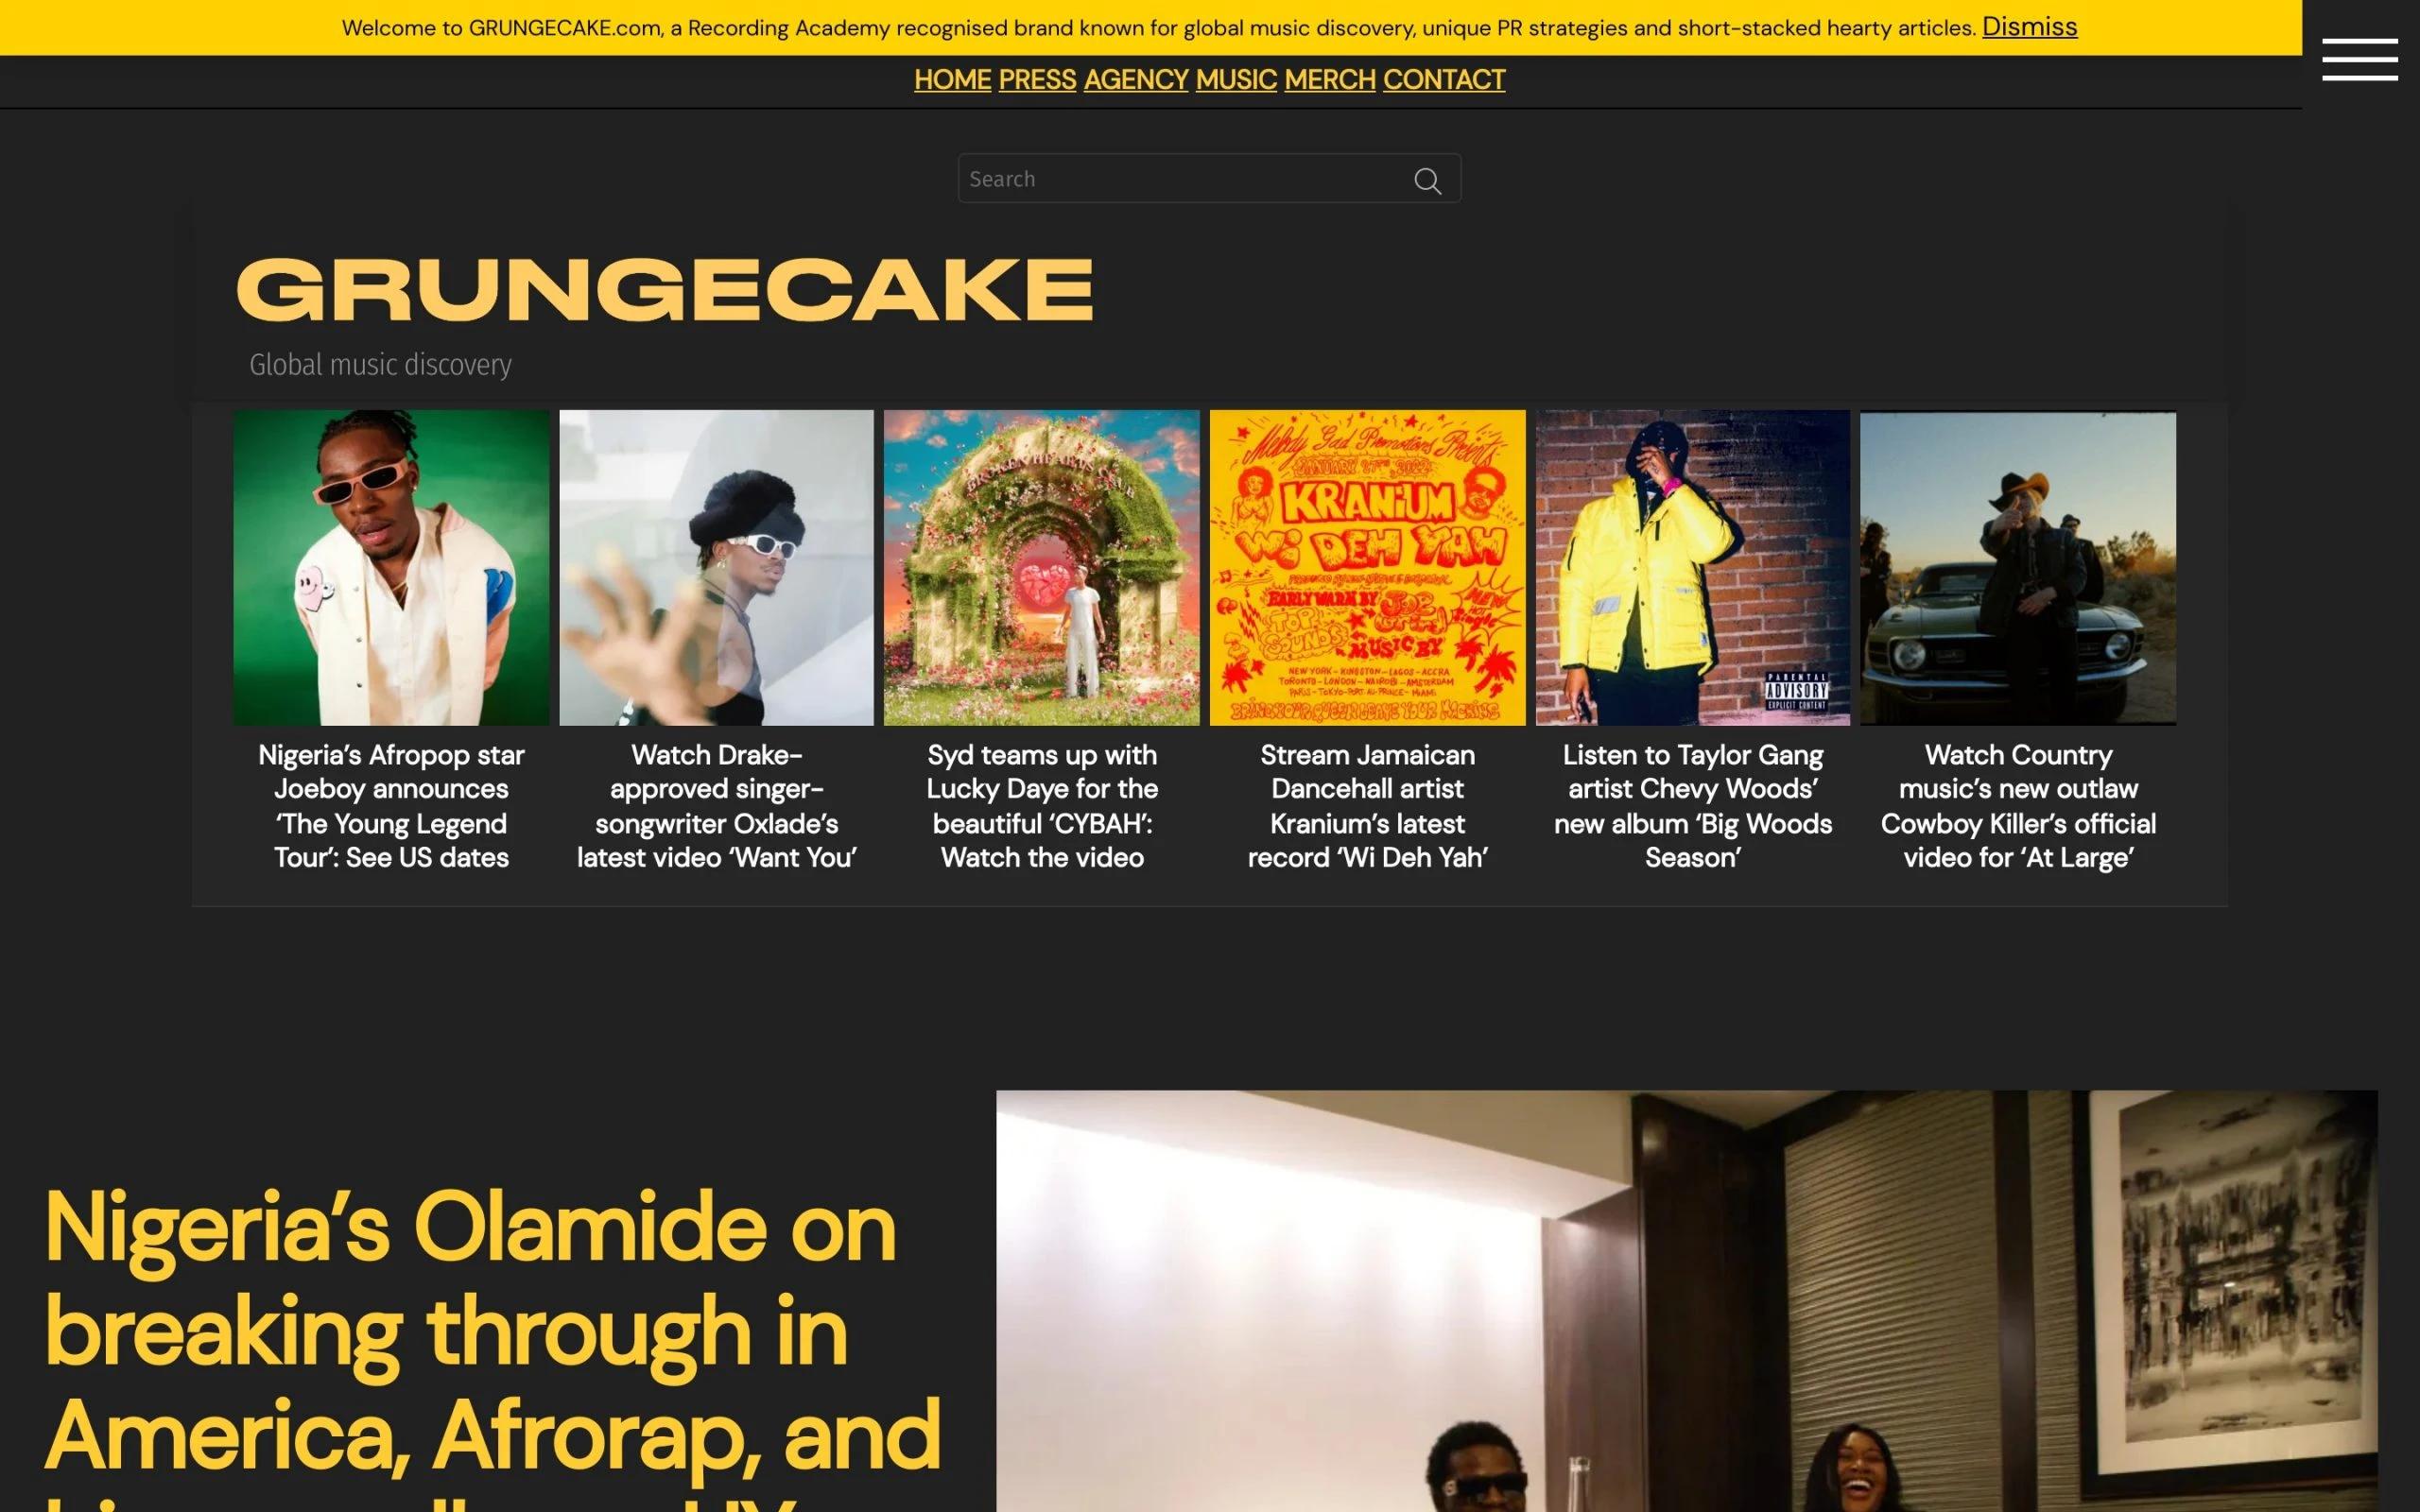Visit the MERCH page

point(1330,79)
